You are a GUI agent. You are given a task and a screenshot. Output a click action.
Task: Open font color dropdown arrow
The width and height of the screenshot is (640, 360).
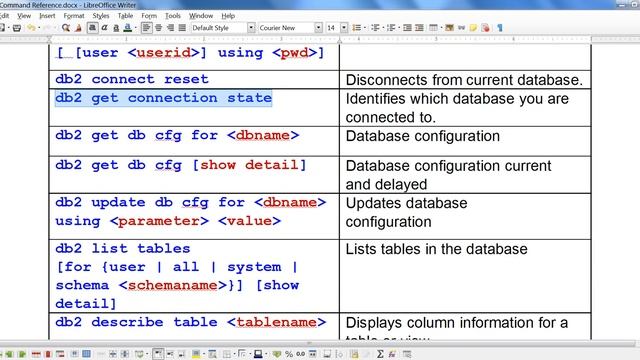point(135,28)
